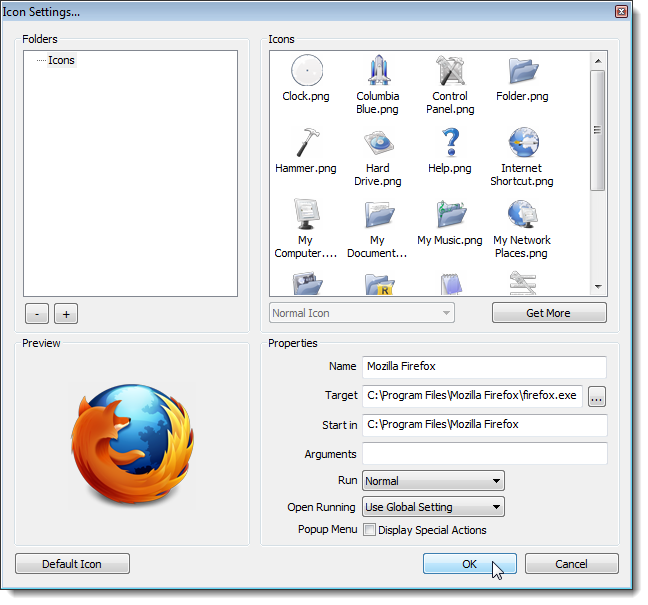
Task: Click the icons list scroll down arrow
Action: pyautogui.click(x=598, y=286)
